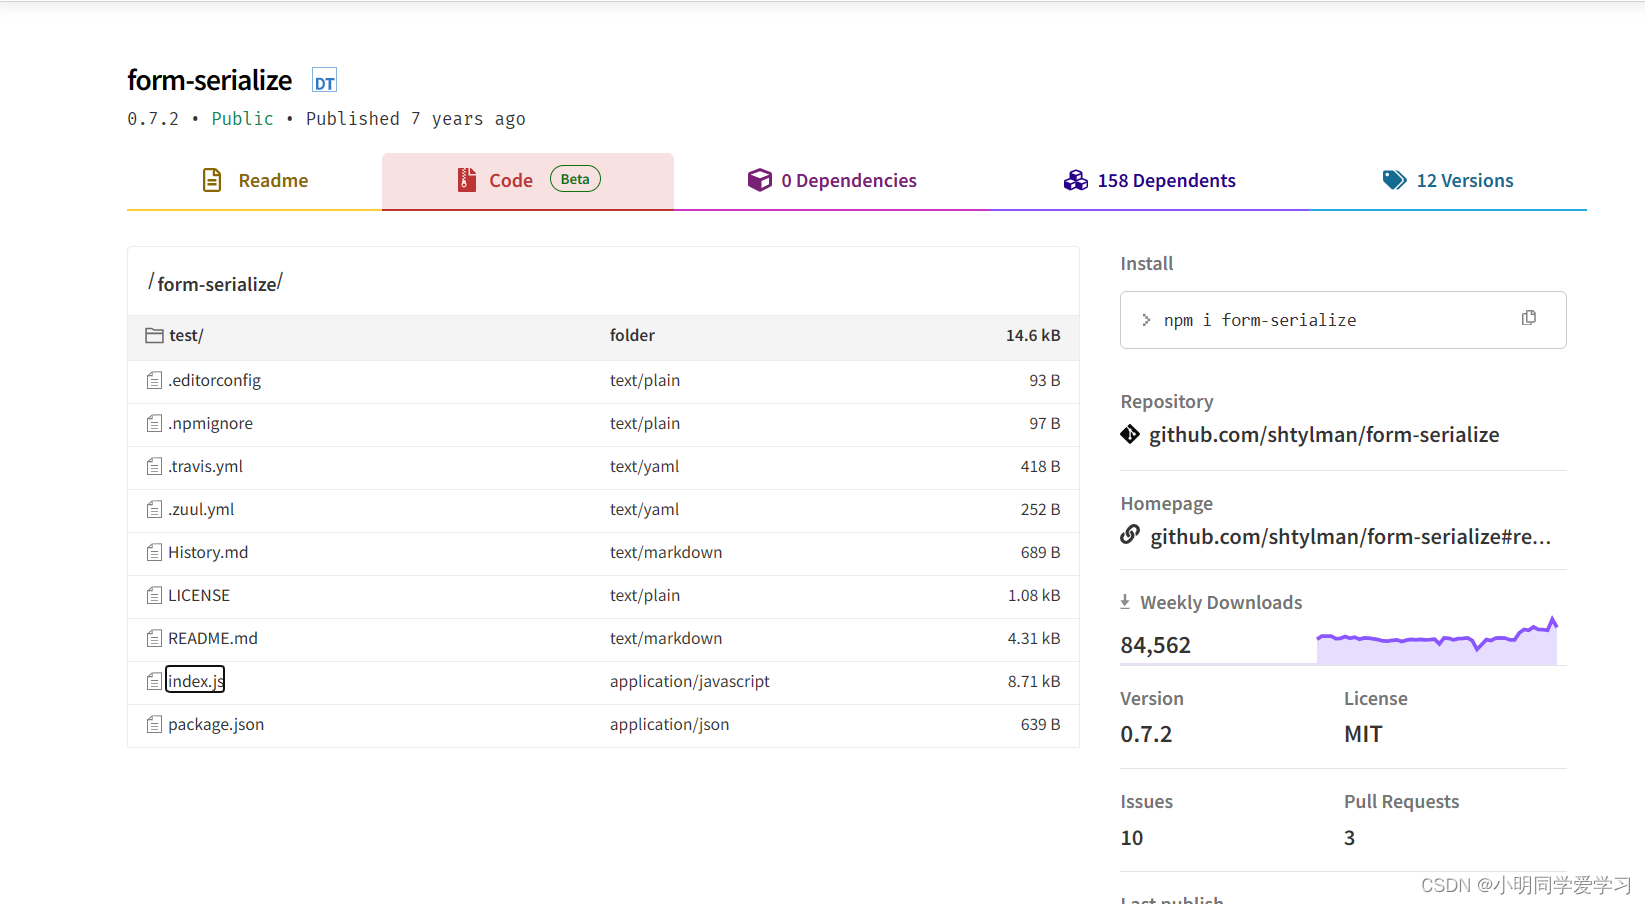
Task: Click the .travis.yml file icon
Action: click(x=154, y=467)
